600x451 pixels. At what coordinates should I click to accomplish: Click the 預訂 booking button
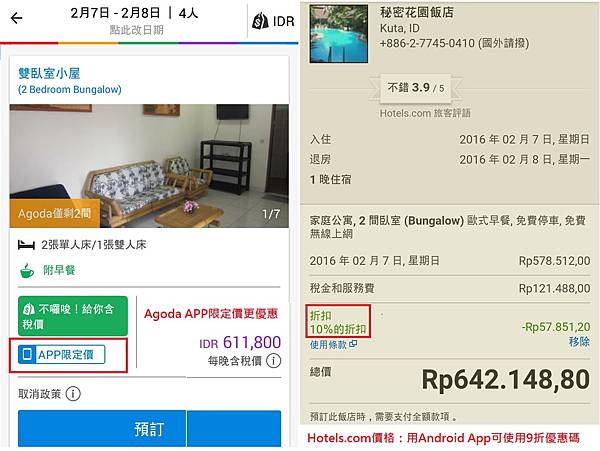click(149, 428)
